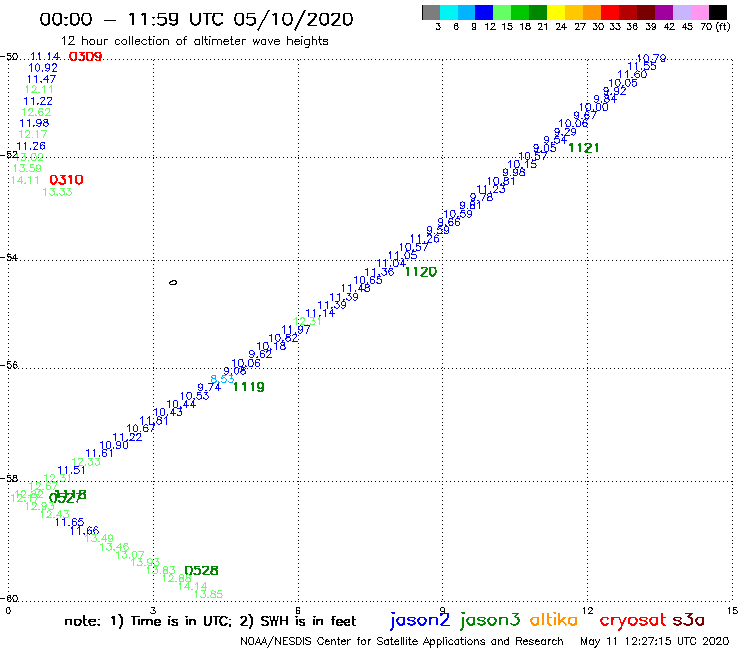Click the wave height value 10.53

(x=194, y=396)
